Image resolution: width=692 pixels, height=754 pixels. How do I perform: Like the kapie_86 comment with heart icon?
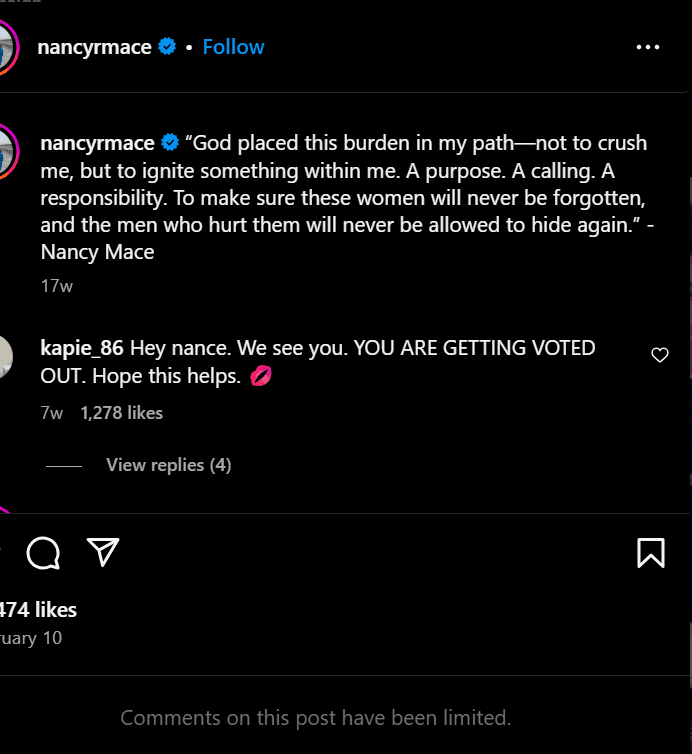pyautogui.click(x=660, y=355)
